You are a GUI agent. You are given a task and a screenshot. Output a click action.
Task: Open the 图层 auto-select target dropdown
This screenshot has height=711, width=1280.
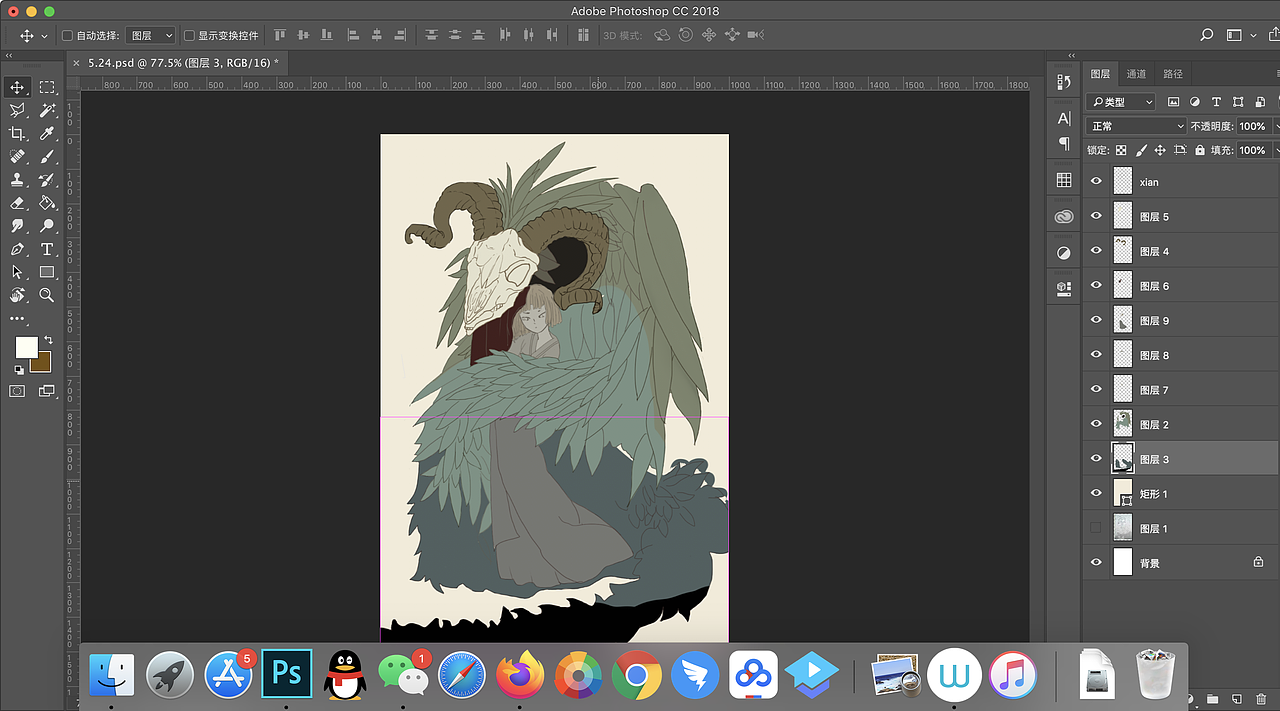(x=151, y=36)
